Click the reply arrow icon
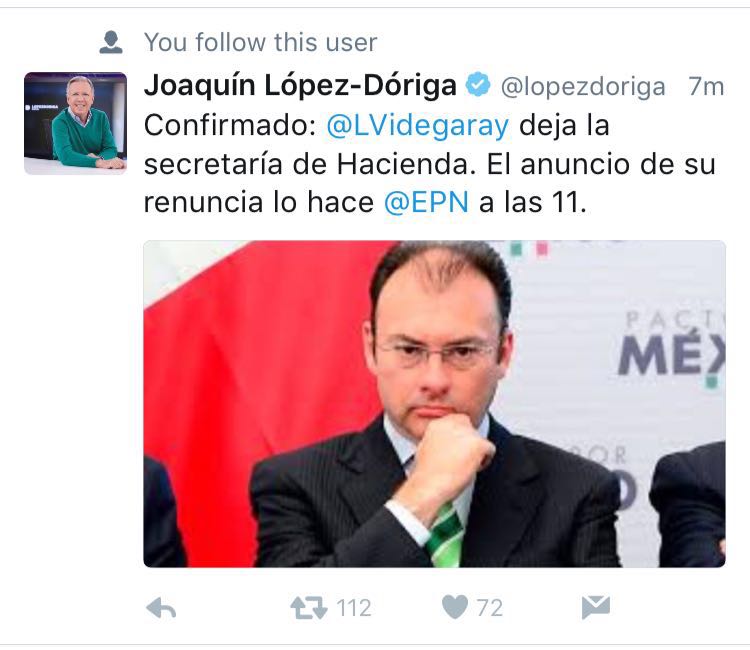The height and width of the screenshot is (650, 750). 161,608
